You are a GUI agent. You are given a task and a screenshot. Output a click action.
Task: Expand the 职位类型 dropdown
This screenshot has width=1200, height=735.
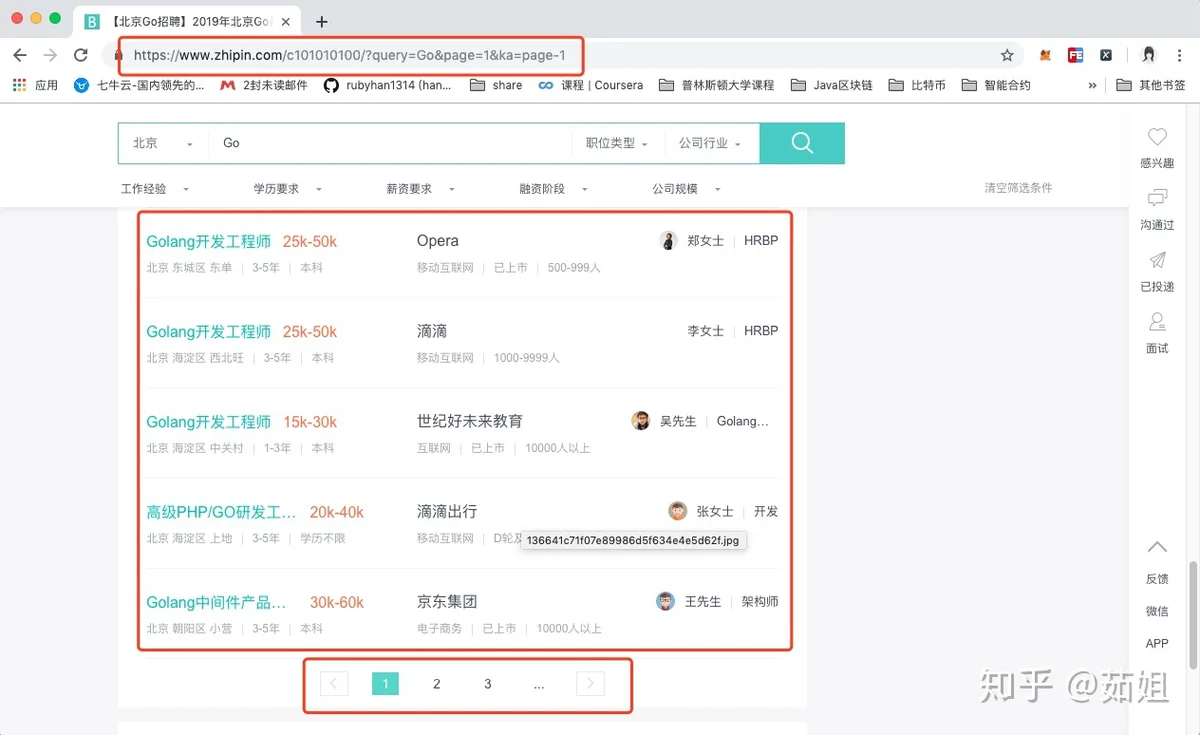(616, 143)
